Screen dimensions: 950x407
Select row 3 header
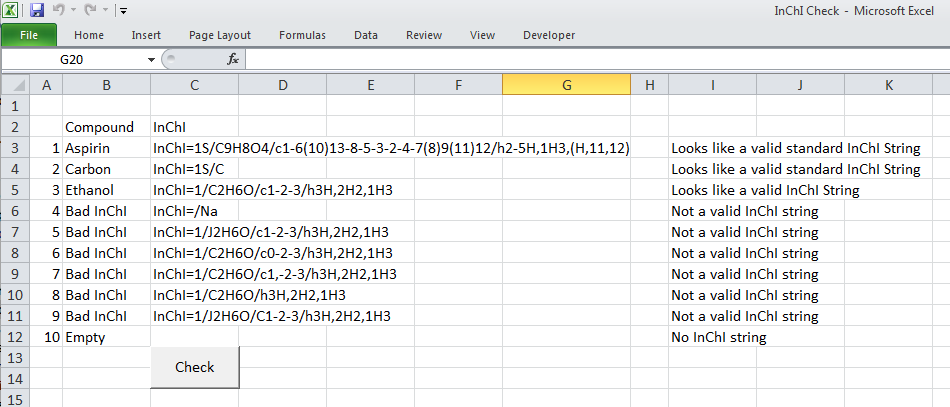click(x=15, y=148)
